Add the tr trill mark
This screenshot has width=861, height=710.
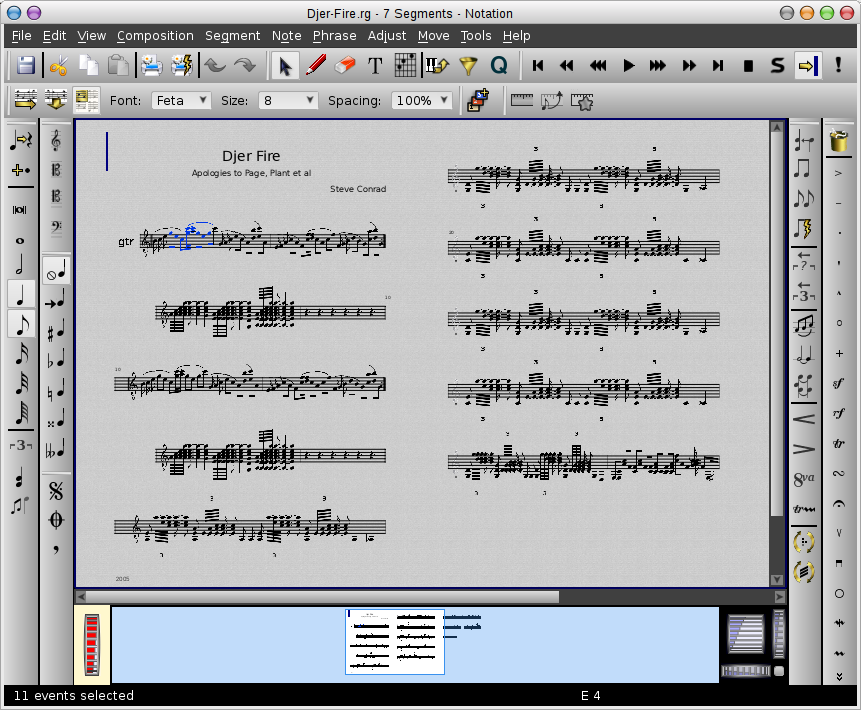[838, 443]
